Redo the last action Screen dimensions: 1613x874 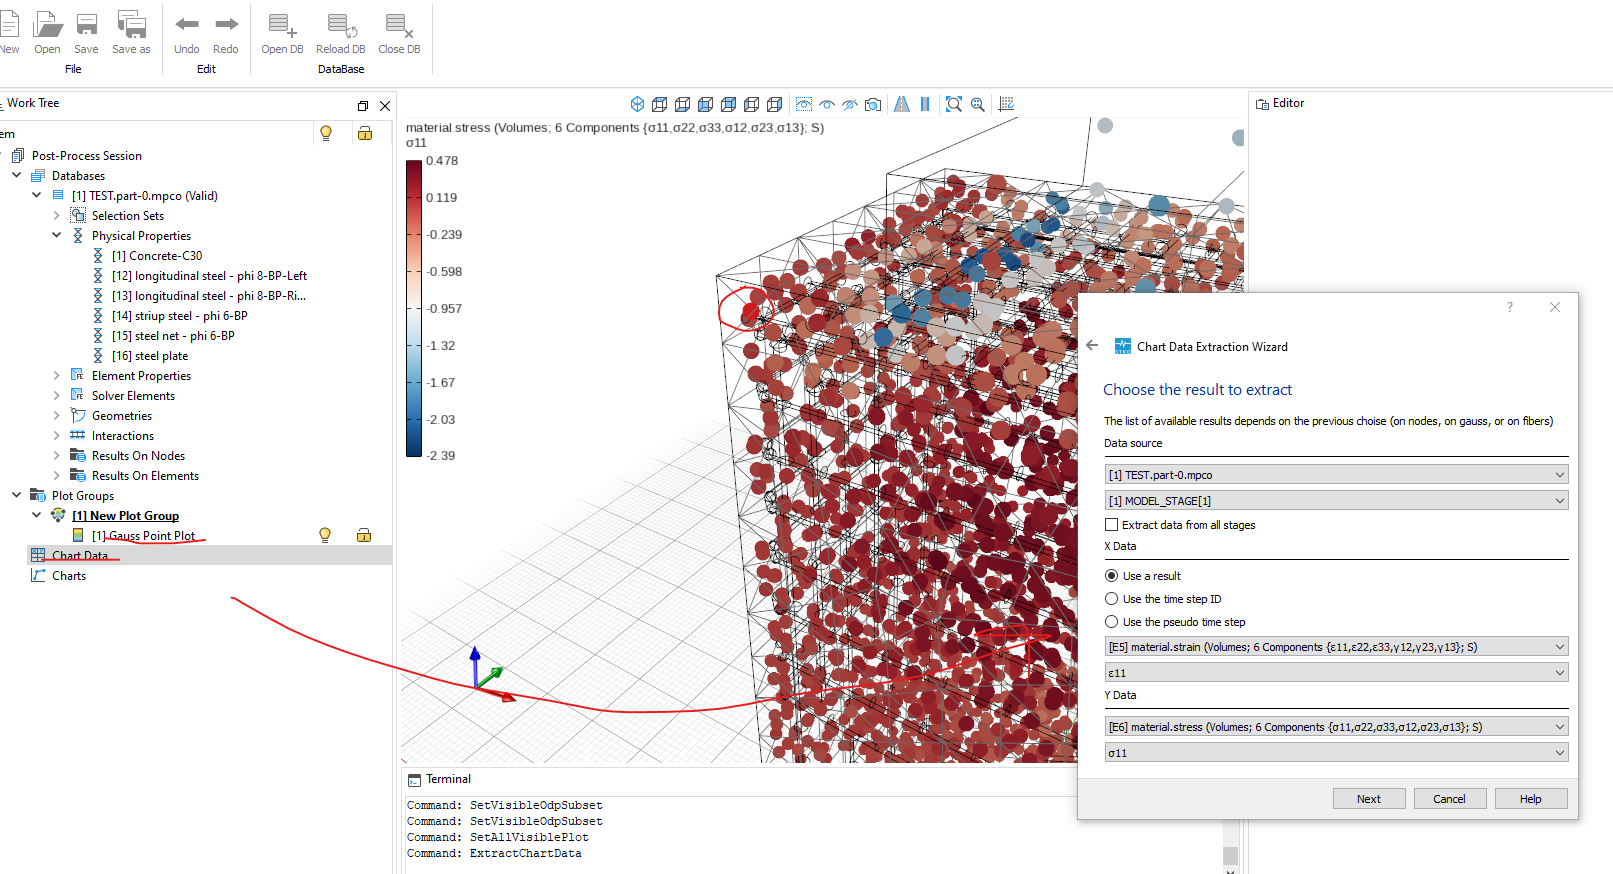pyautogui.click(x=227, y=24)
